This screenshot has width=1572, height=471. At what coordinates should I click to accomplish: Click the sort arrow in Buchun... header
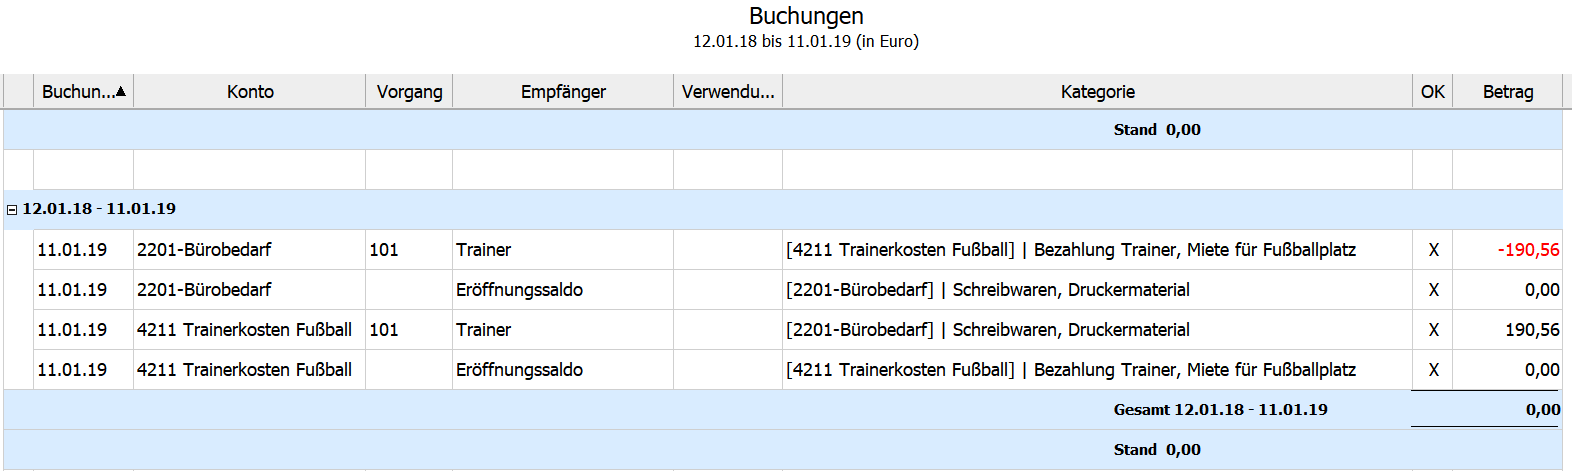[x=121, y=92]
